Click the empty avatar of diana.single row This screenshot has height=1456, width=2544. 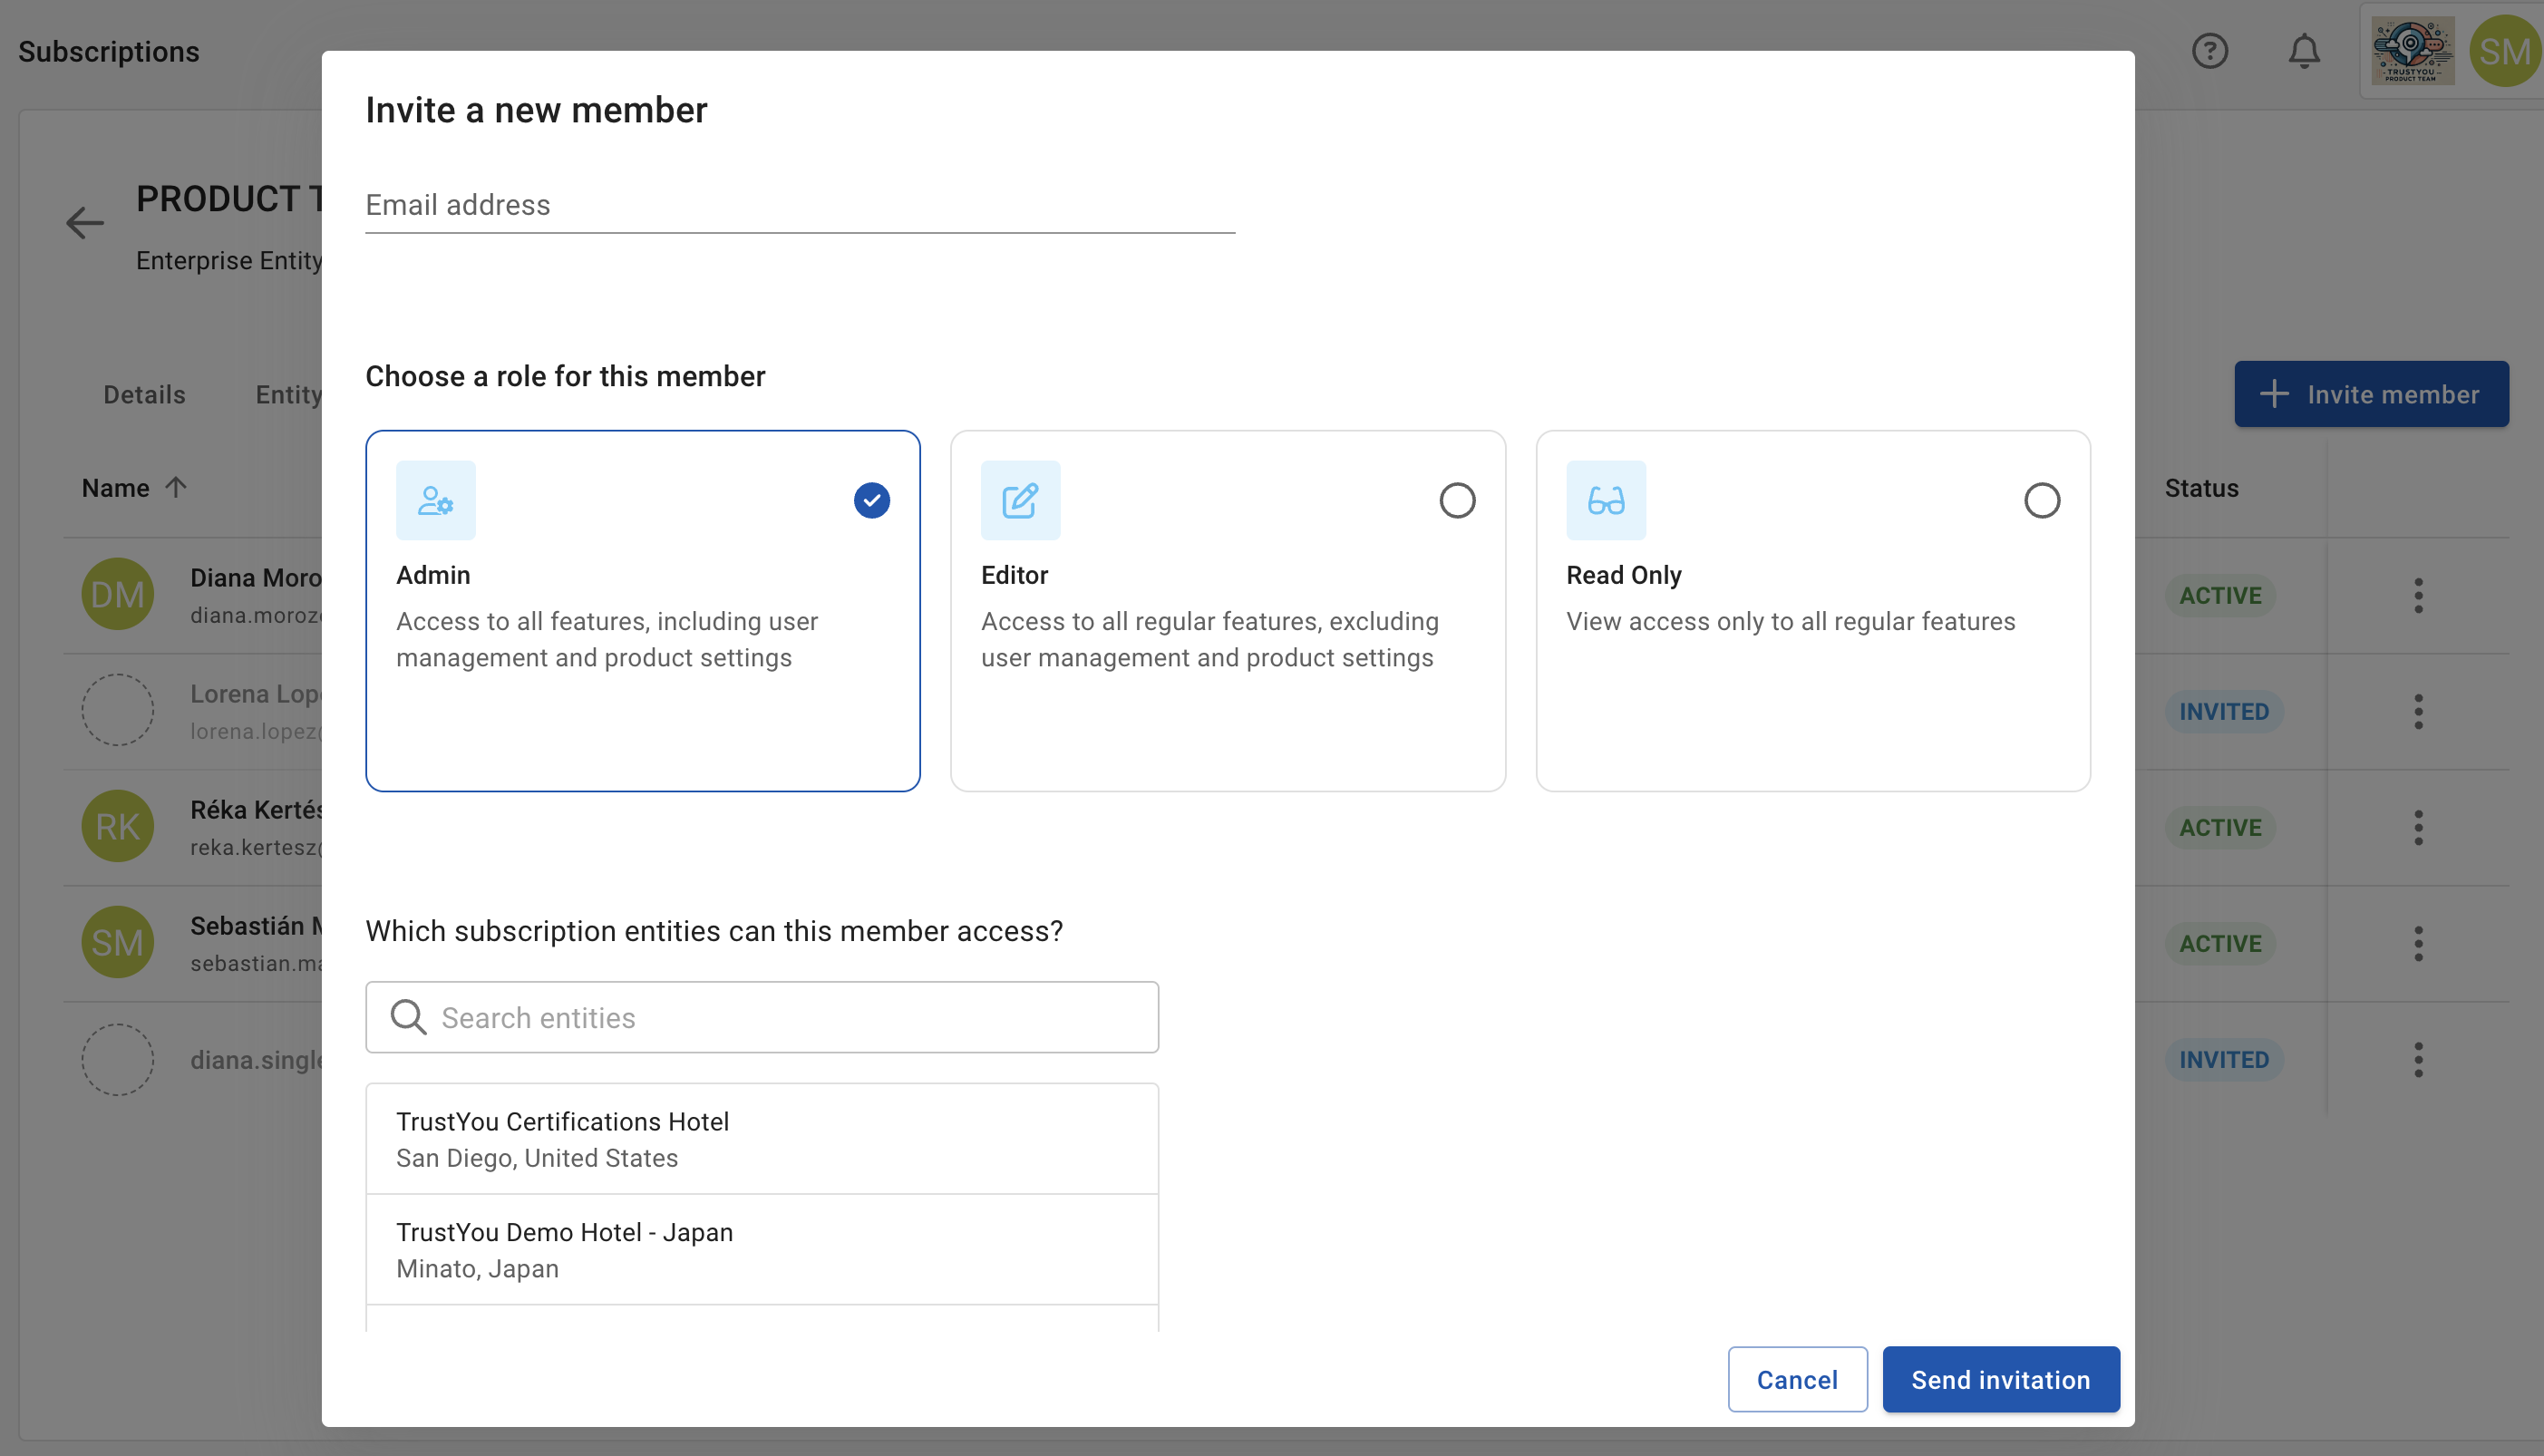118,1059
